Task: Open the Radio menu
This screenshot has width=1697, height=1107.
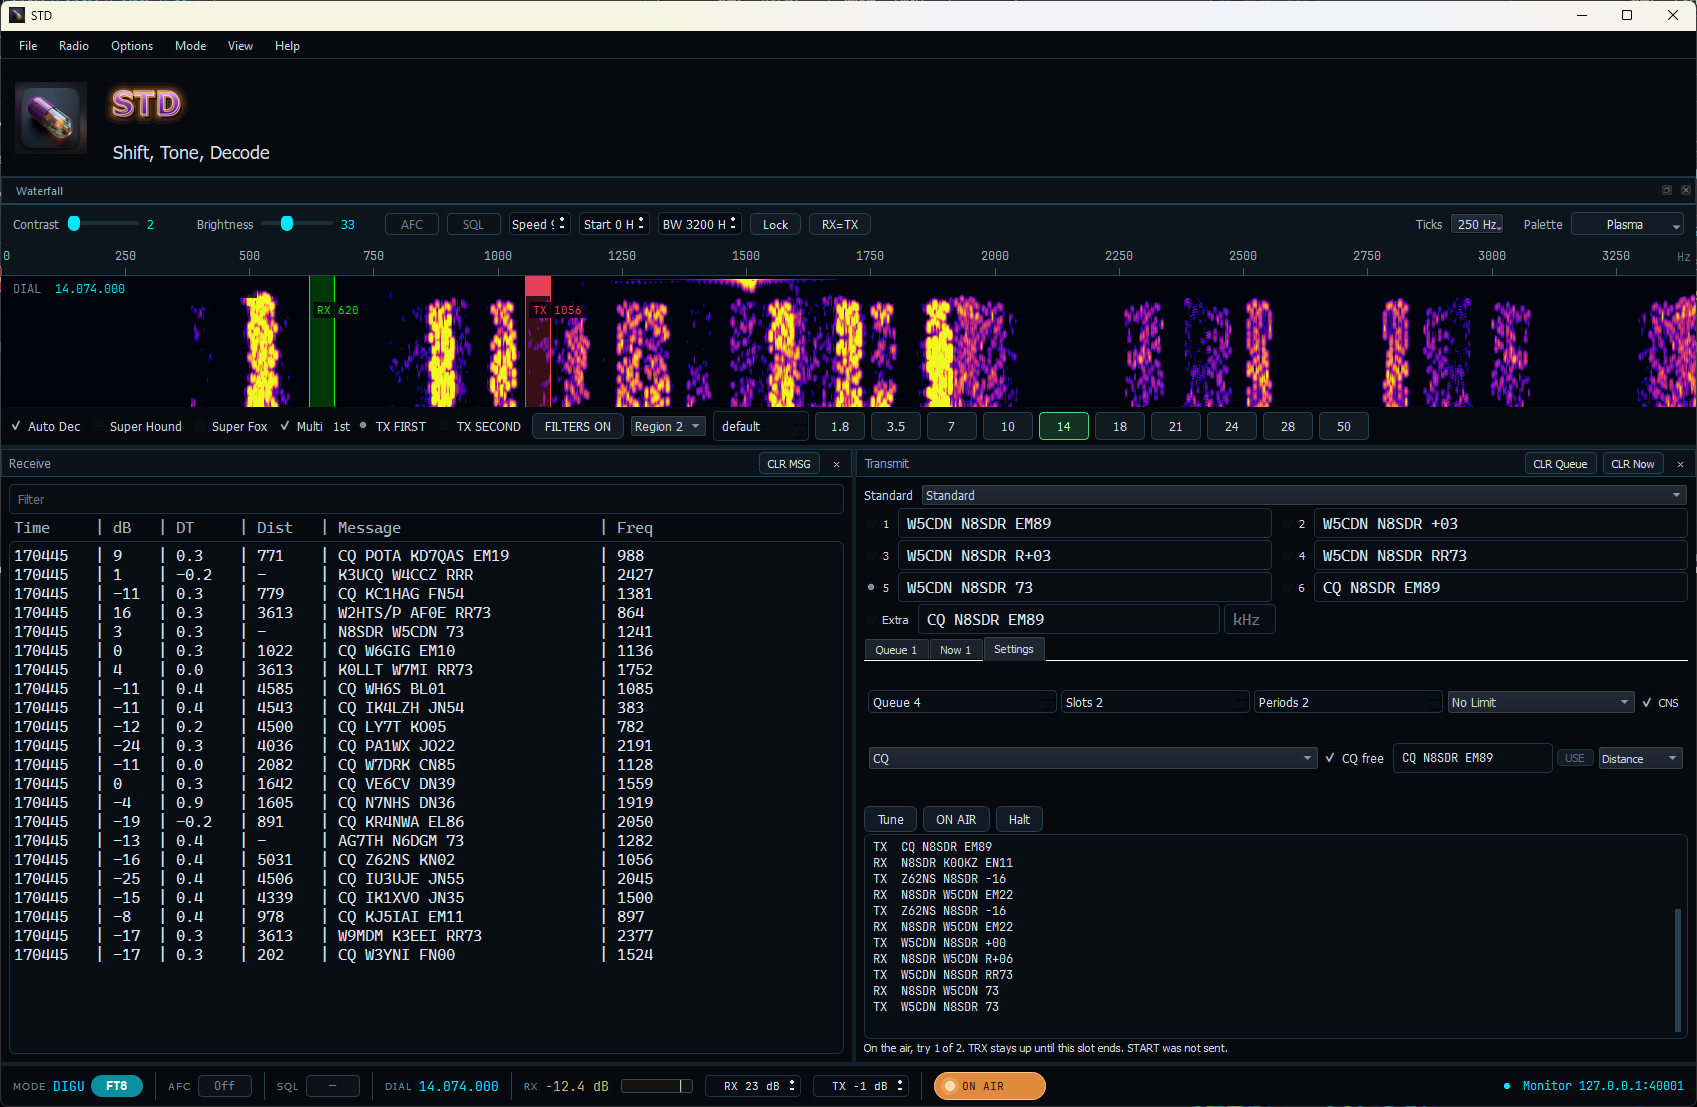Action: (x=74, y=46)
